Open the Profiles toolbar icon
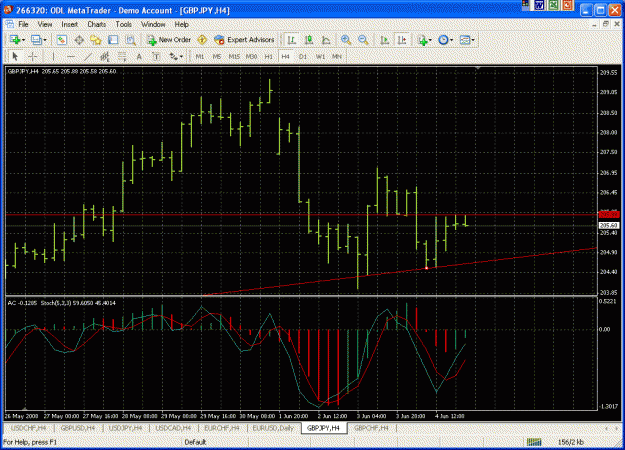The image size is (625, 450). coord(36,40)
